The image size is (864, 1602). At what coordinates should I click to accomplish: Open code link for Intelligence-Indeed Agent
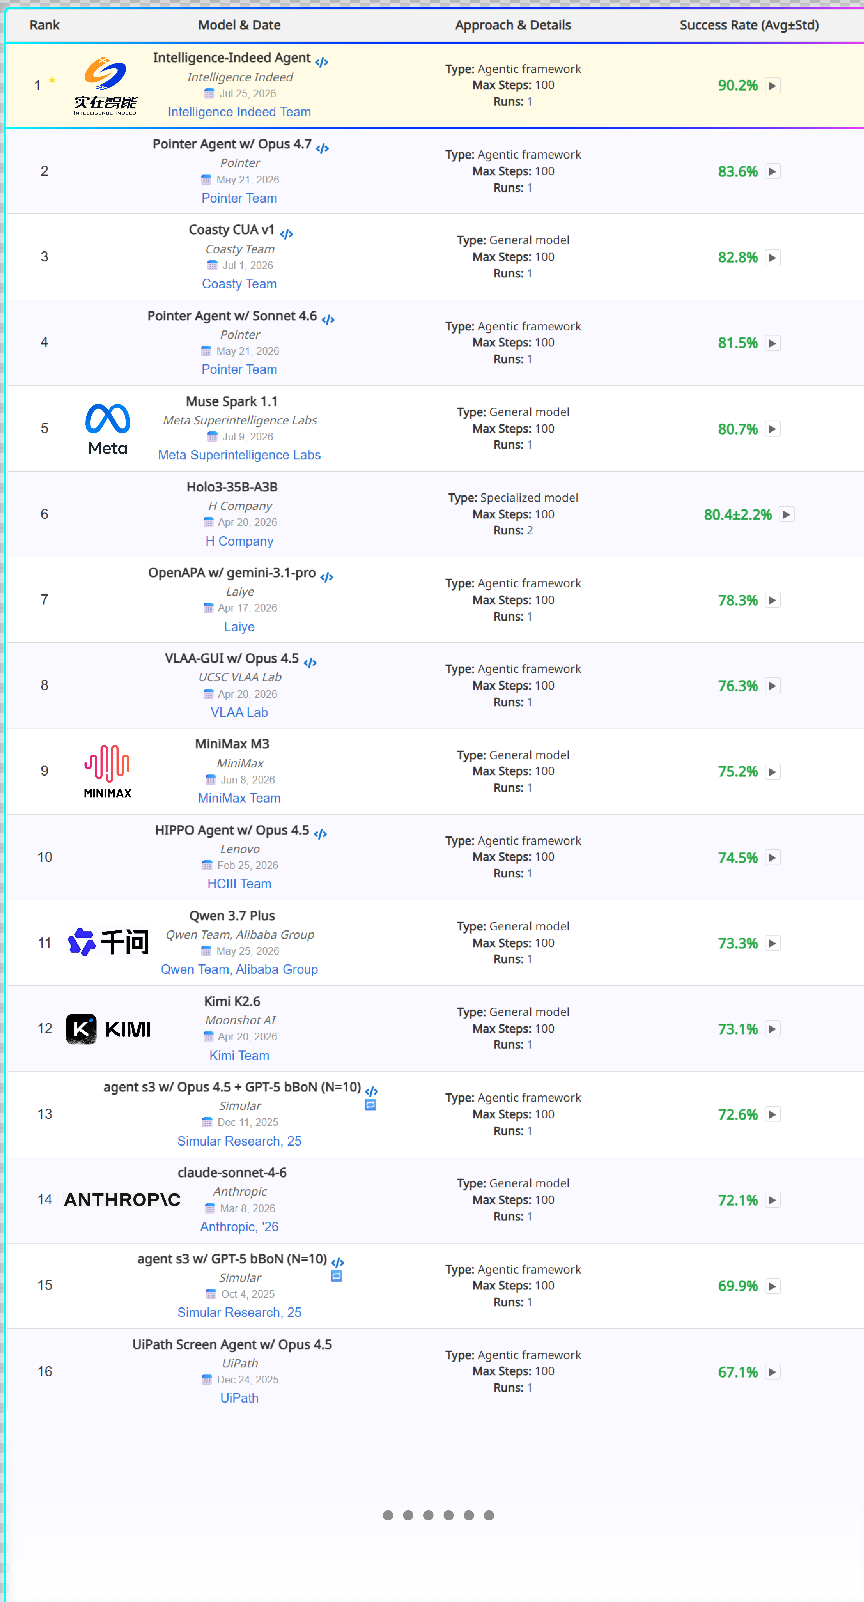pos(321,62)
